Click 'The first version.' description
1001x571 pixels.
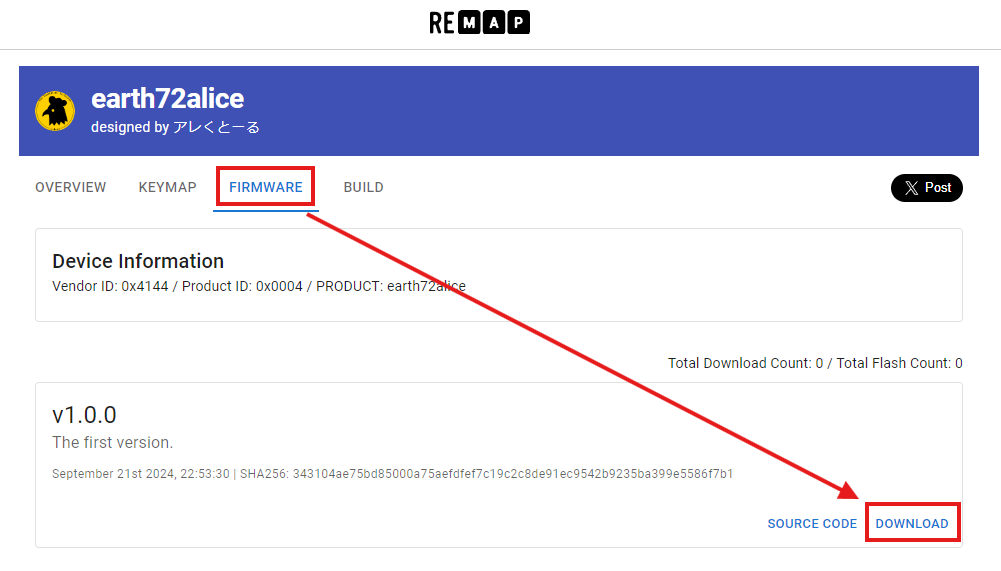click(112, 443)
